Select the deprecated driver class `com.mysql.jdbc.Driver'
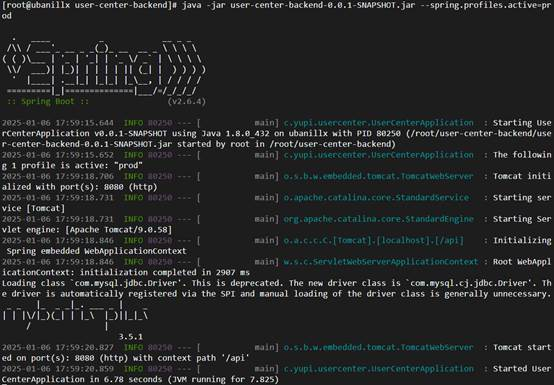554x385 pixels. [x=126, y=283]
